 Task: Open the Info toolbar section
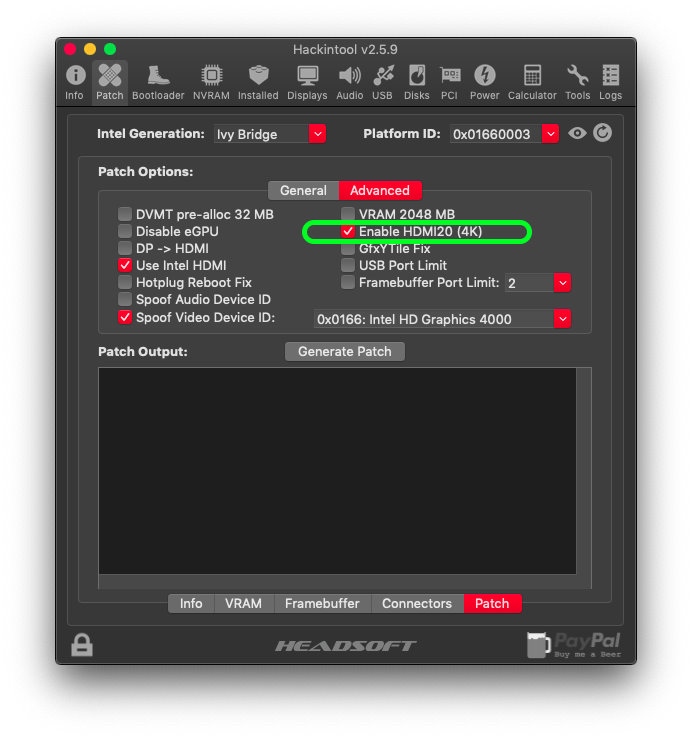75,82
